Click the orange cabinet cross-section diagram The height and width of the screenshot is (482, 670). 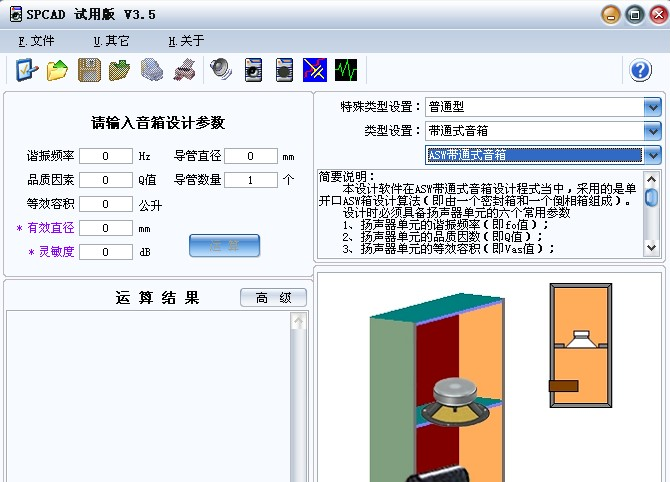581,345
